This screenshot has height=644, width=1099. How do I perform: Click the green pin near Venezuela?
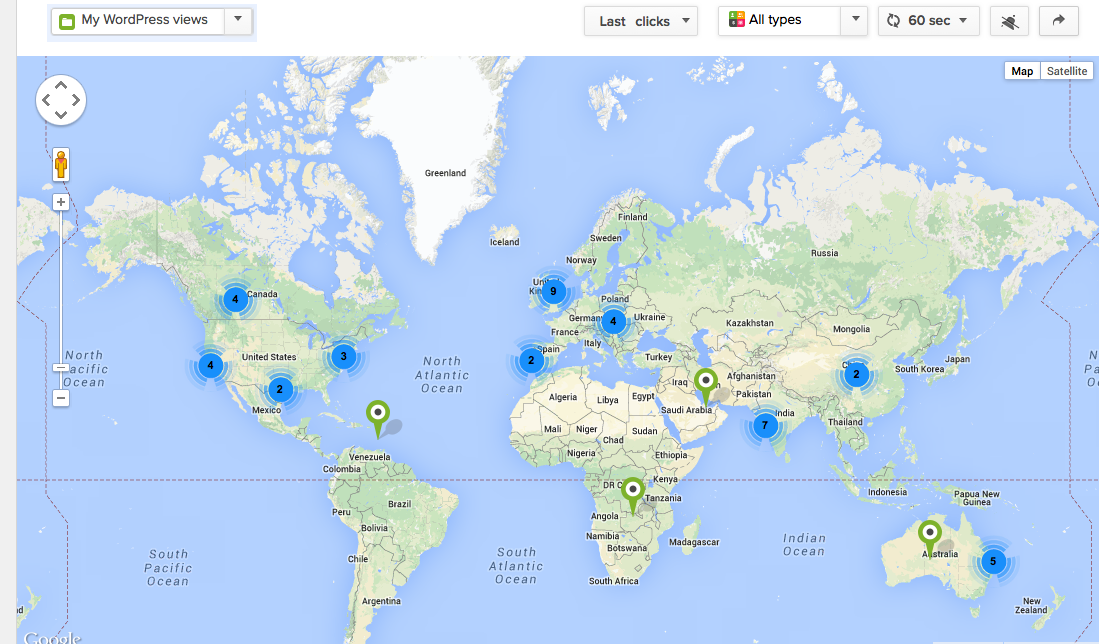click(377, 413)
